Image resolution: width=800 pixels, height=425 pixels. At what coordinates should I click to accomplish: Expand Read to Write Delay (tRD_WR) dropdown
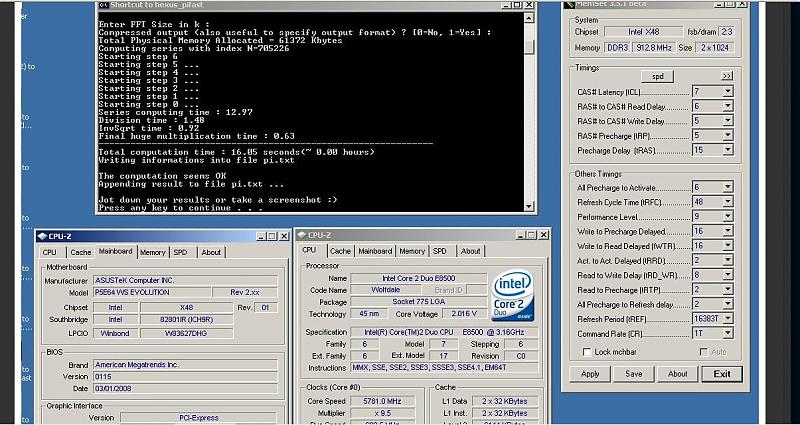click(728, 275)
